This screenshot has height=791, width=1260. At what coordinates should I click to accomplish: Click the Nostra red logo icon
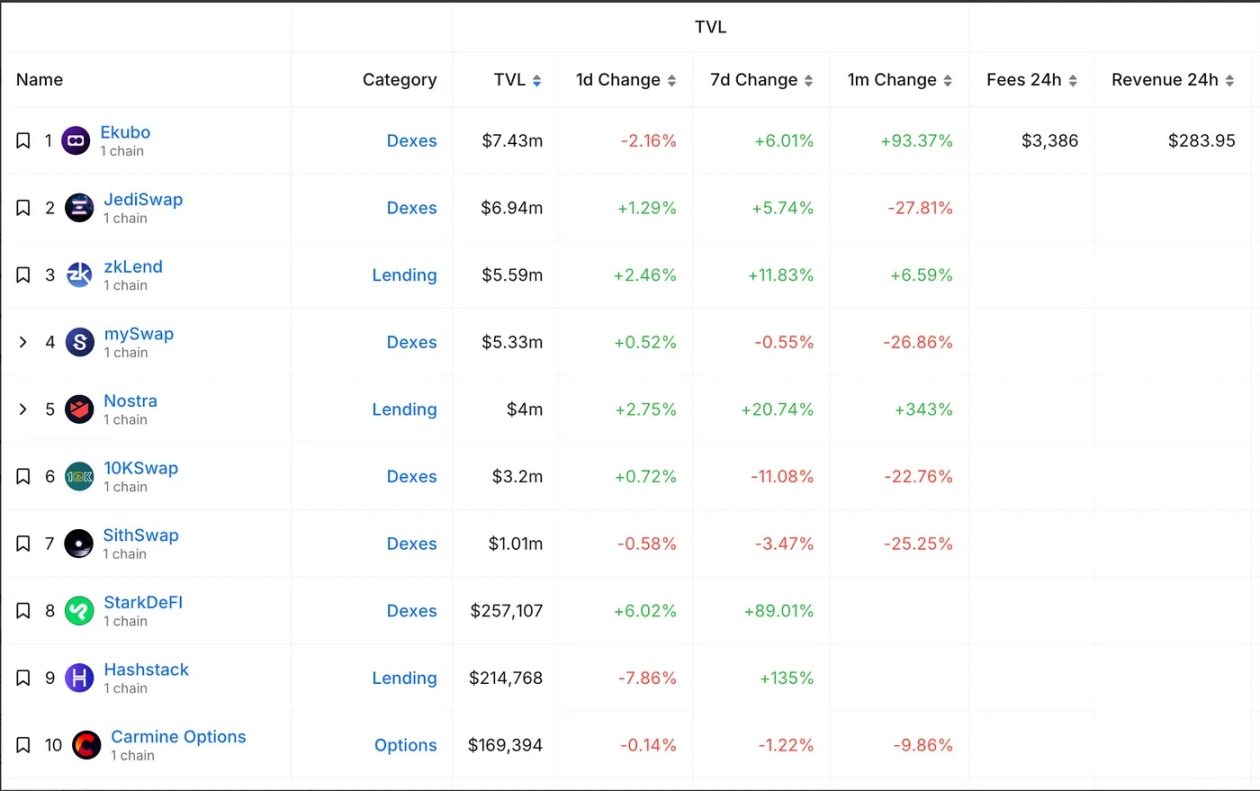[x=79, y=409]
